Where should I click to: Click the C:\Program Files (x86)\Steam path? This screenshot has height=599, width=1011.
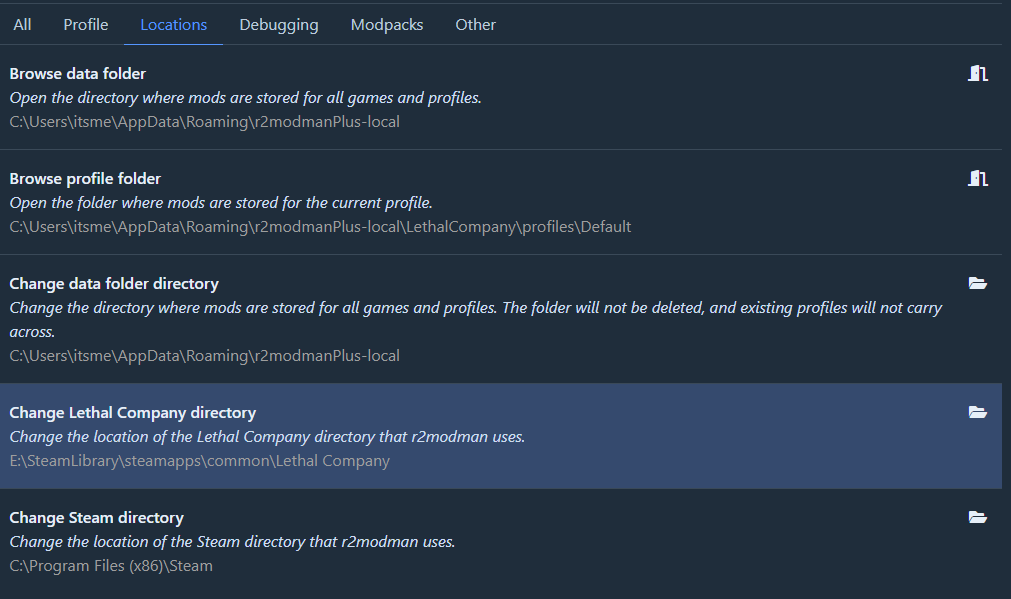pos(111,566)
